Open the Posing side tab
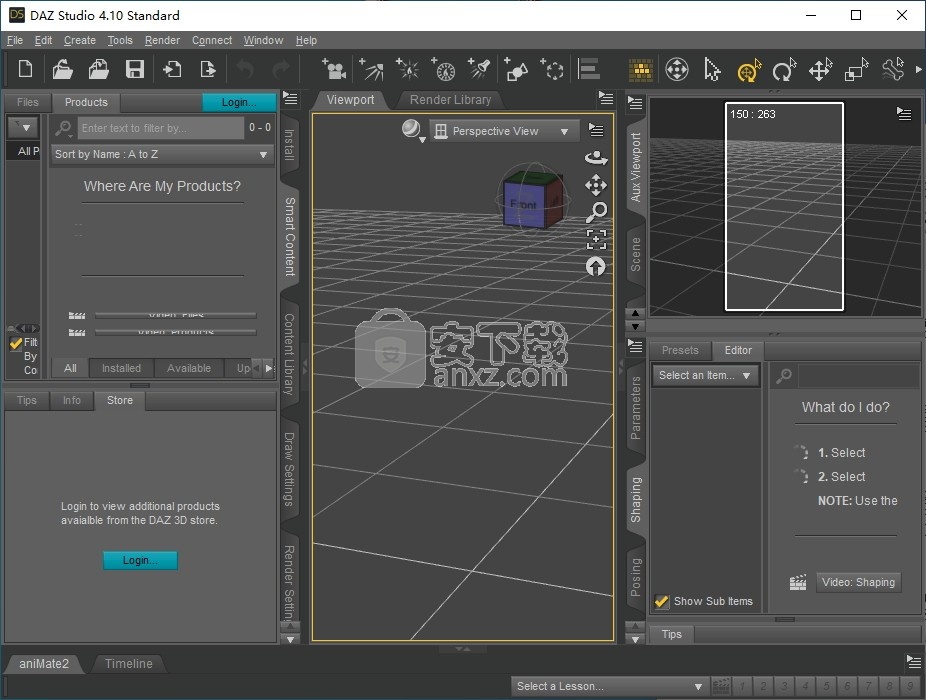The width and height of the screenshot is (926, 700). [635, 578]
